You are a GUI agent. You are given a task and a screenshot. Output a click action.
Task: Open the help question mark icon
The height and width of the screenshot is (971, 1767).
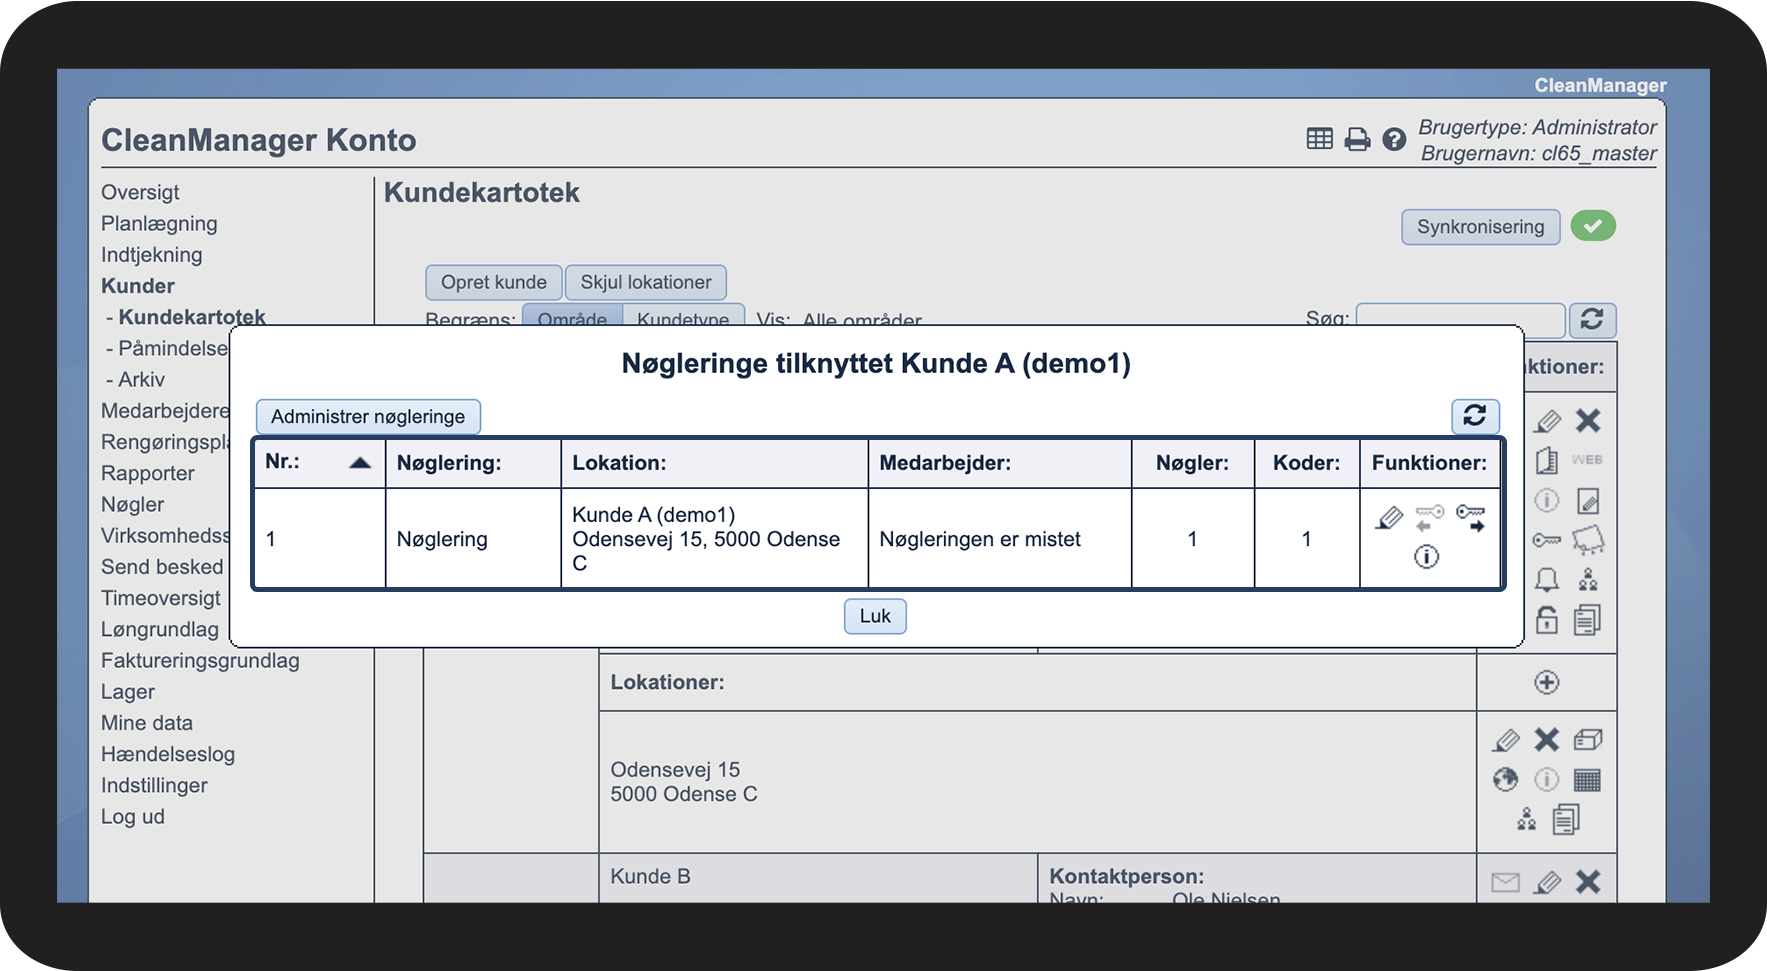pyautogui.click(x=1394, y=140)
